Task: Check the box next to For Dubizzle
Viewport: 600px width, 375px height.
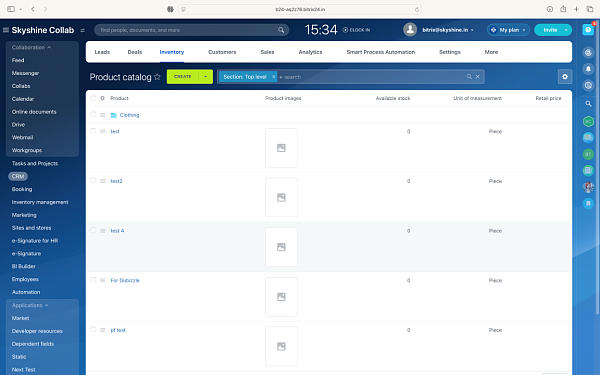Action: click(93, 280)
